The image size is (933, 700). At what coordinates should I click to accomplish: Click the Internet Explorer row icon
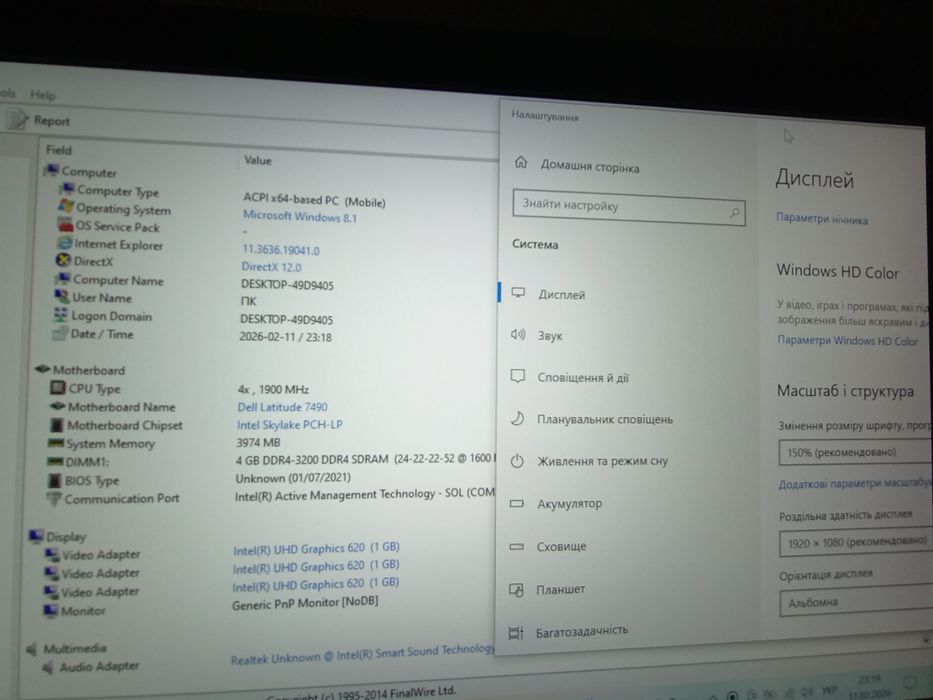click(x=64, y=243)
